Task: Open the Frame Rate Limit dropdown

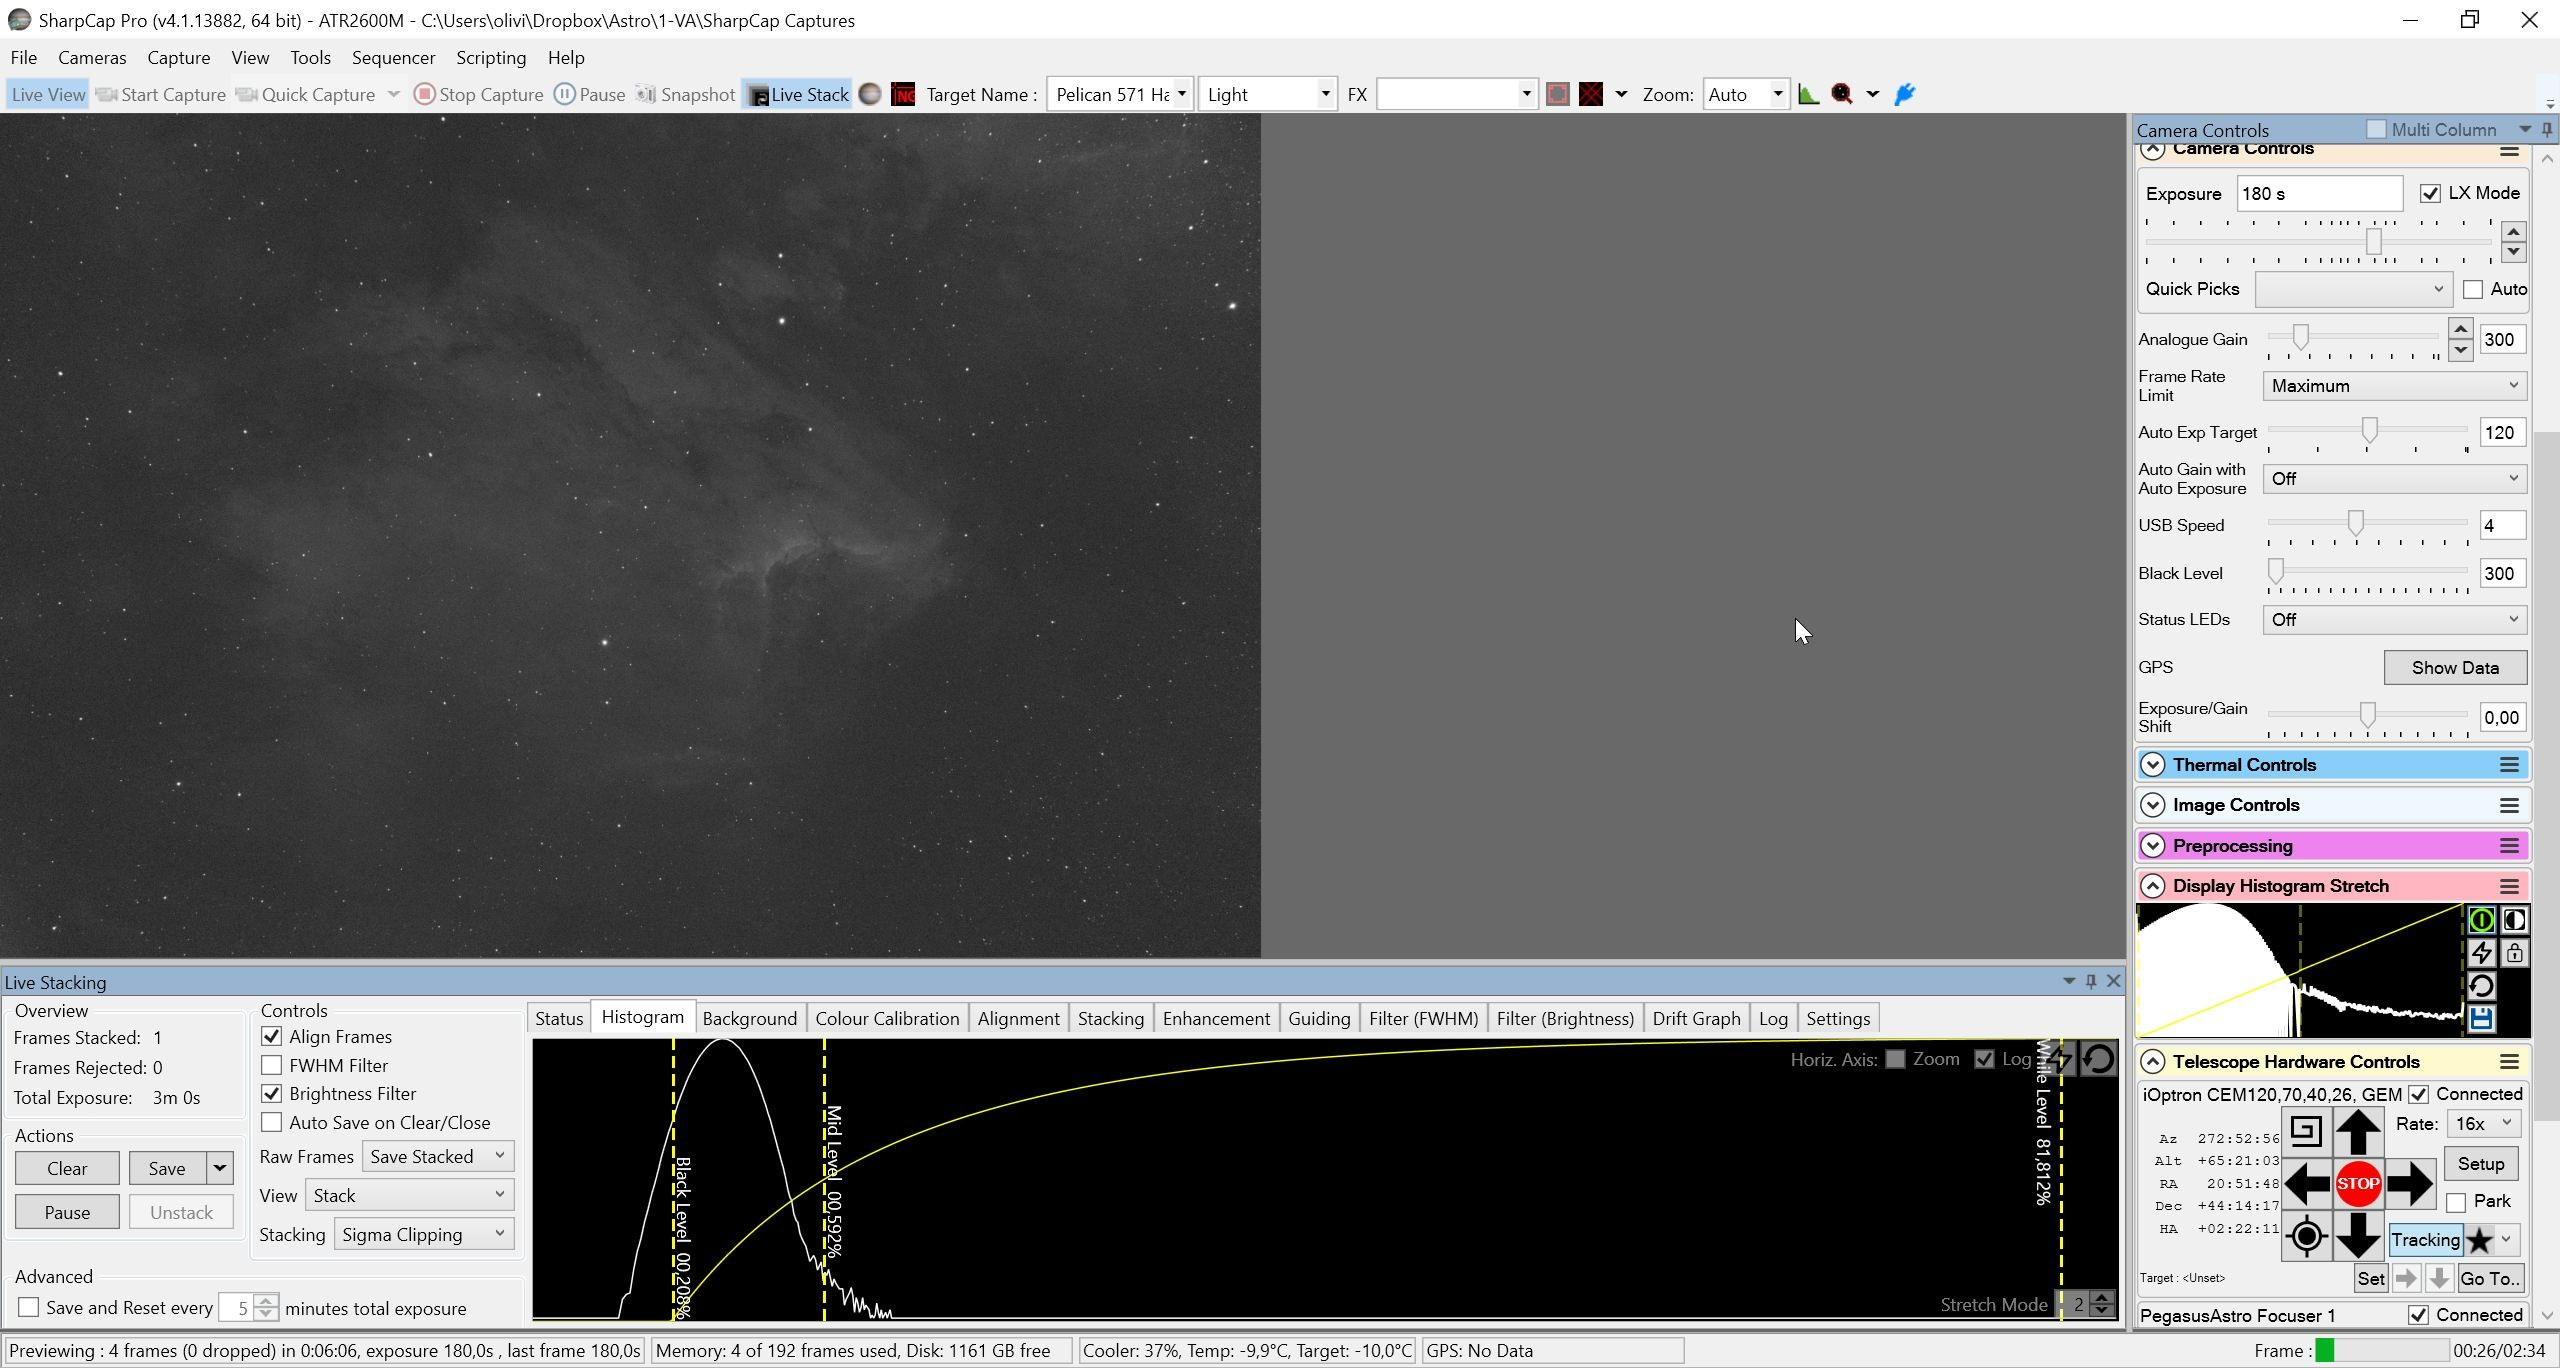Action: click(2394, 386)
